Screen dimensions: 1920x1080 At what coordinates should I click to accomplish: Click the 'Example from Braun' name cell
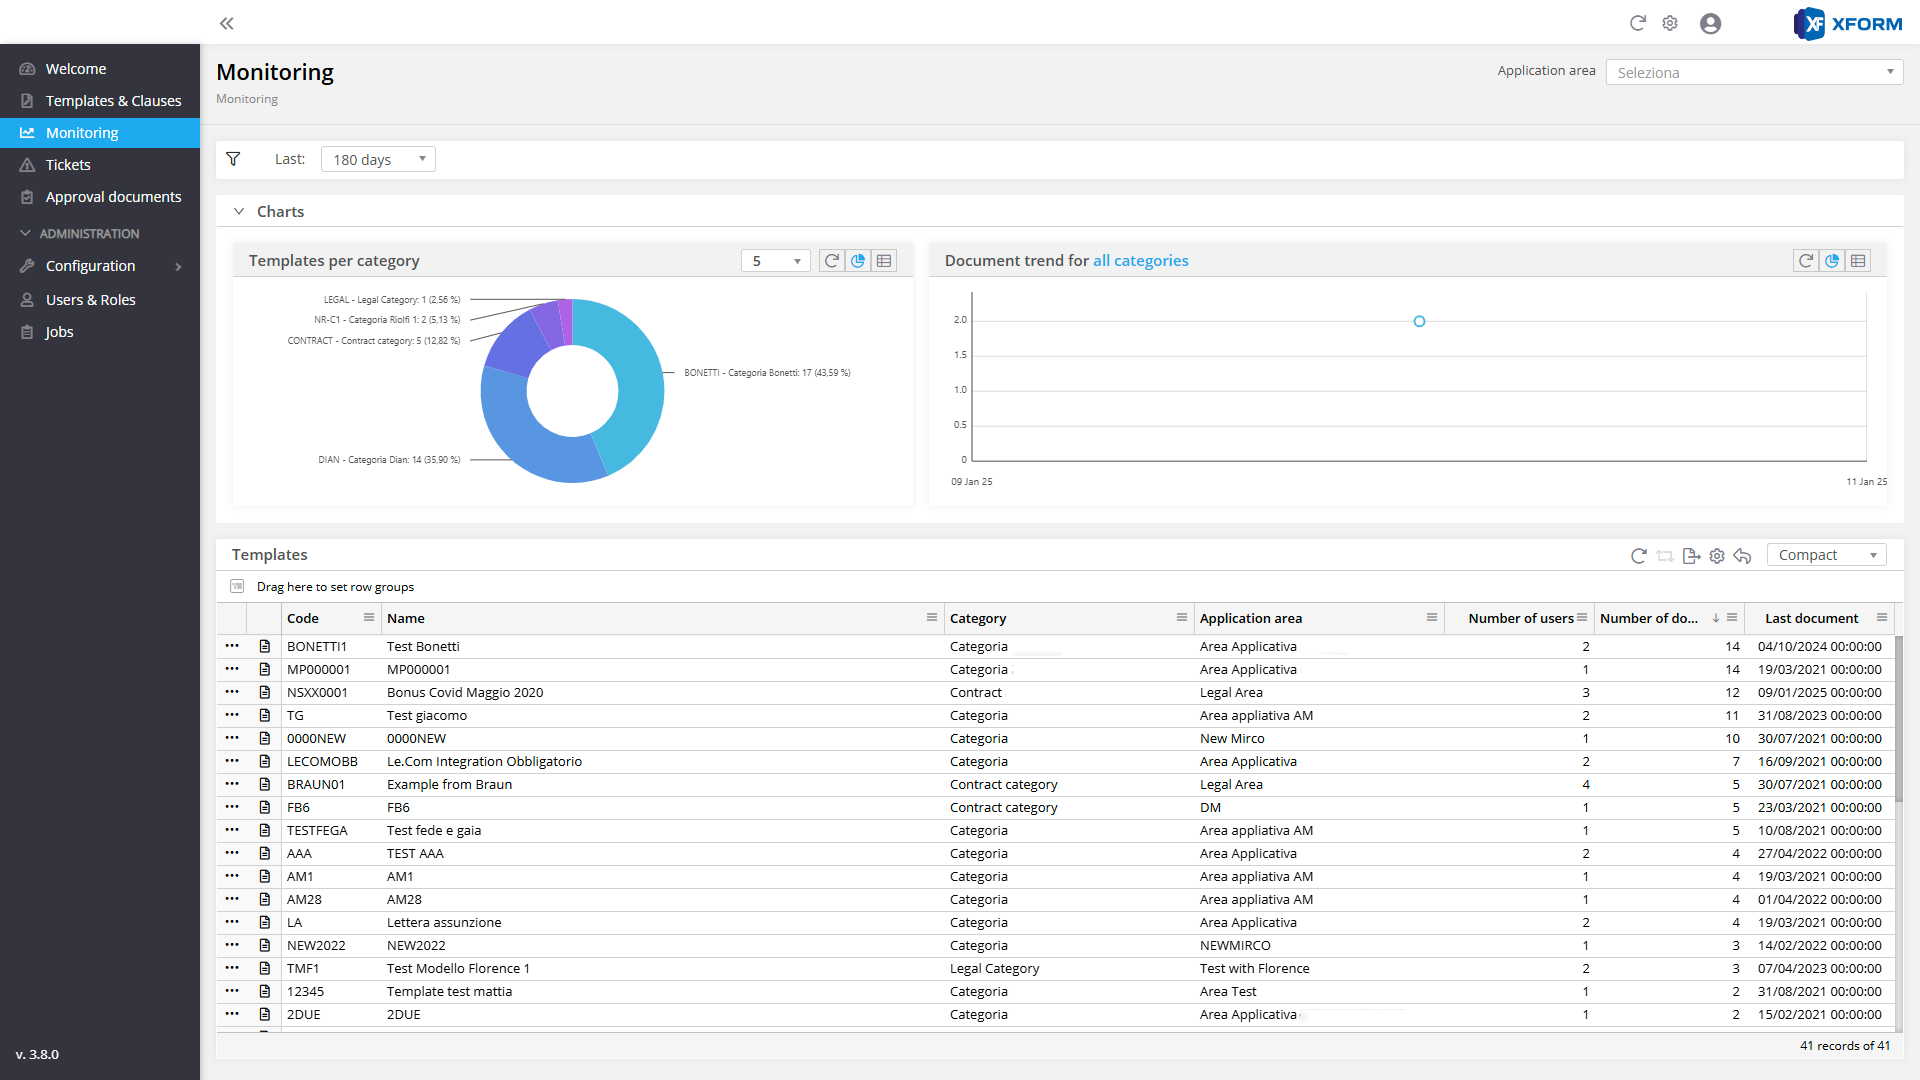click(449, 784)
